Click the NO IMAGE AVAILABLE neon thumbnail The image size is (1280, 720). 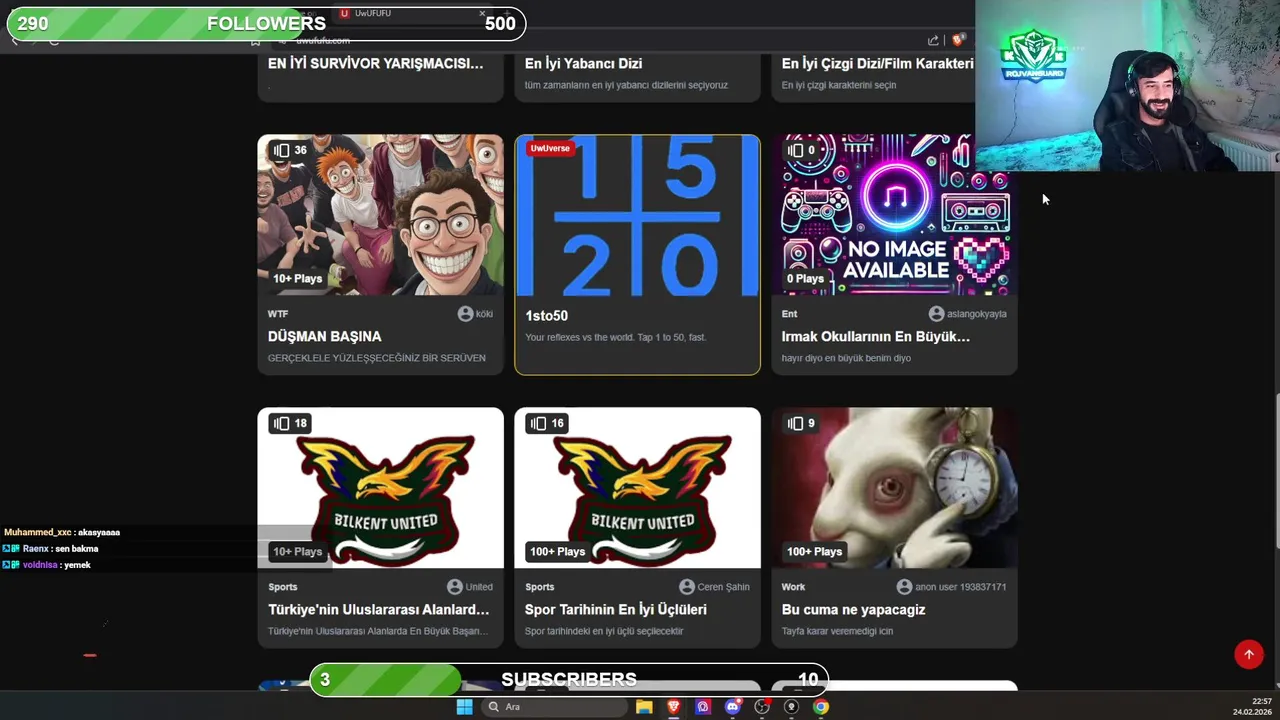(x=894, y=215)
